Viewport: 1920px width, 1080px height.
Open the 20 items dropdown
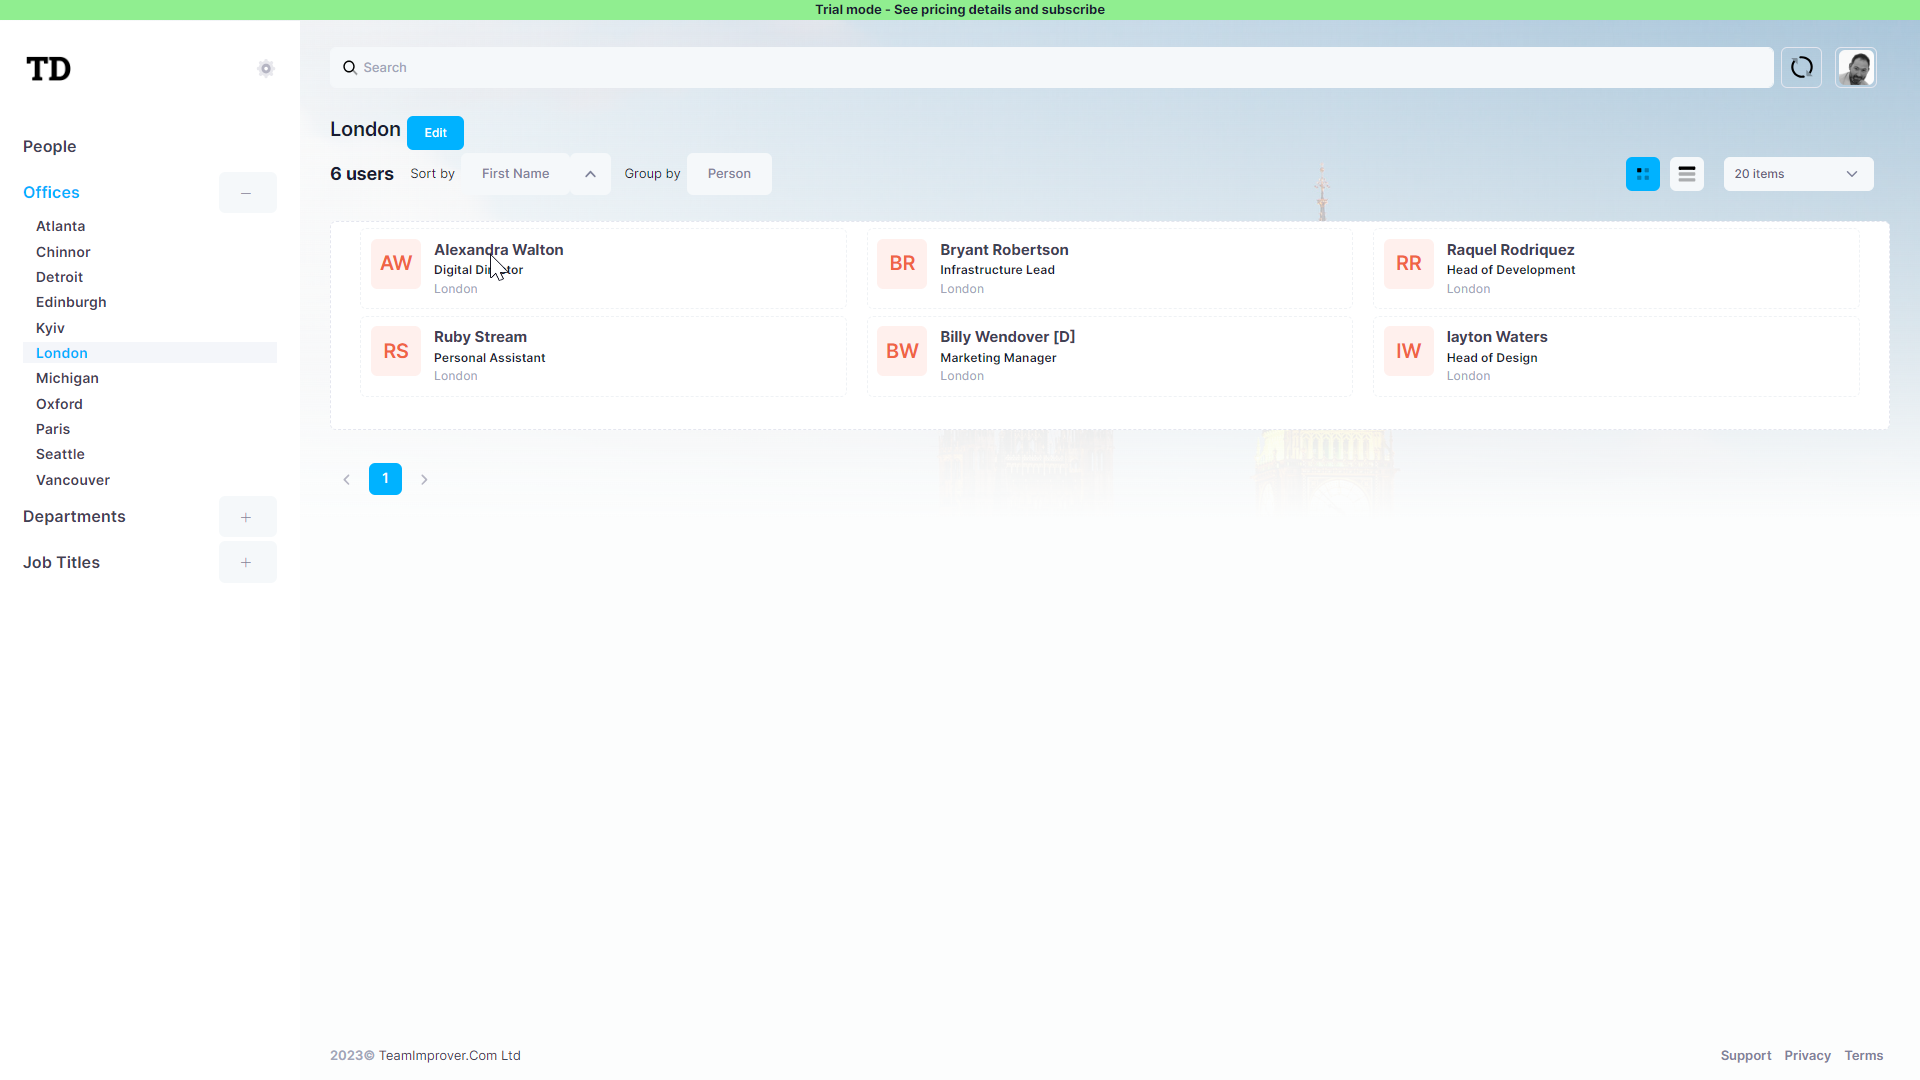pyautogui.click(x=1797, y=173)
